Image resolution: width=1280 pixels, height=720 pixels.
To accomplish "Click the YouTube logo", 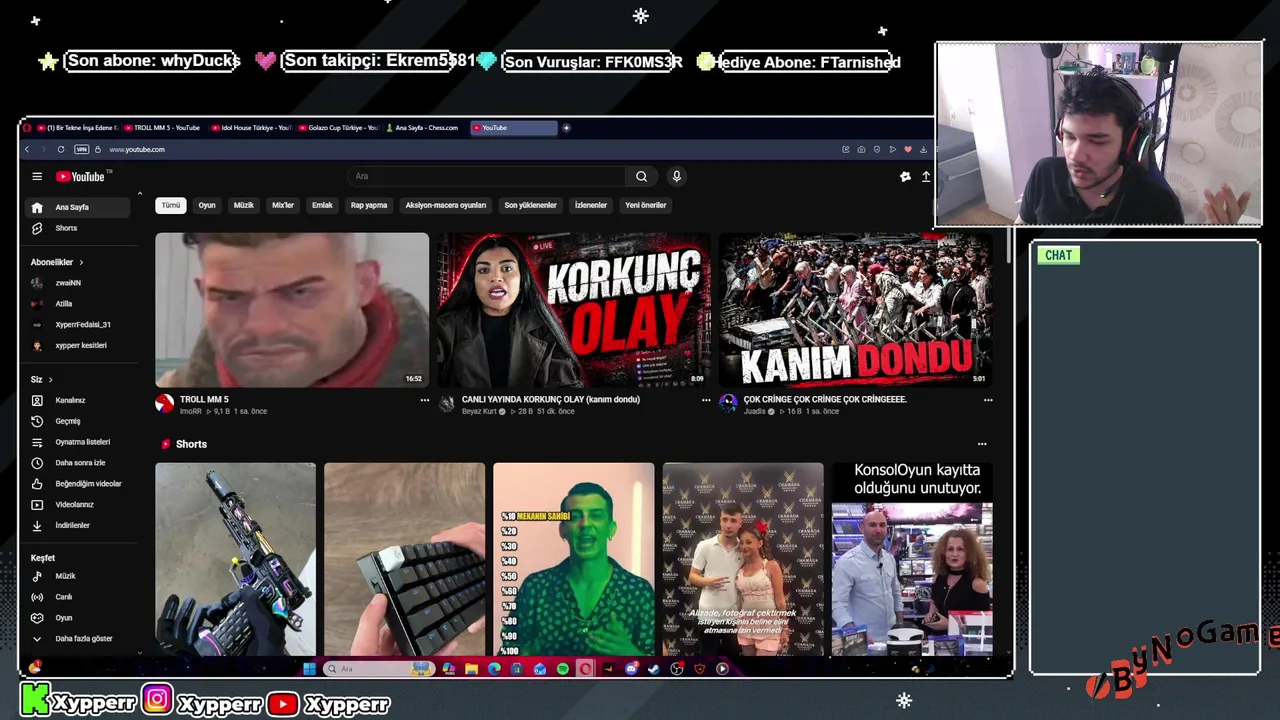I will pos(81,176).
